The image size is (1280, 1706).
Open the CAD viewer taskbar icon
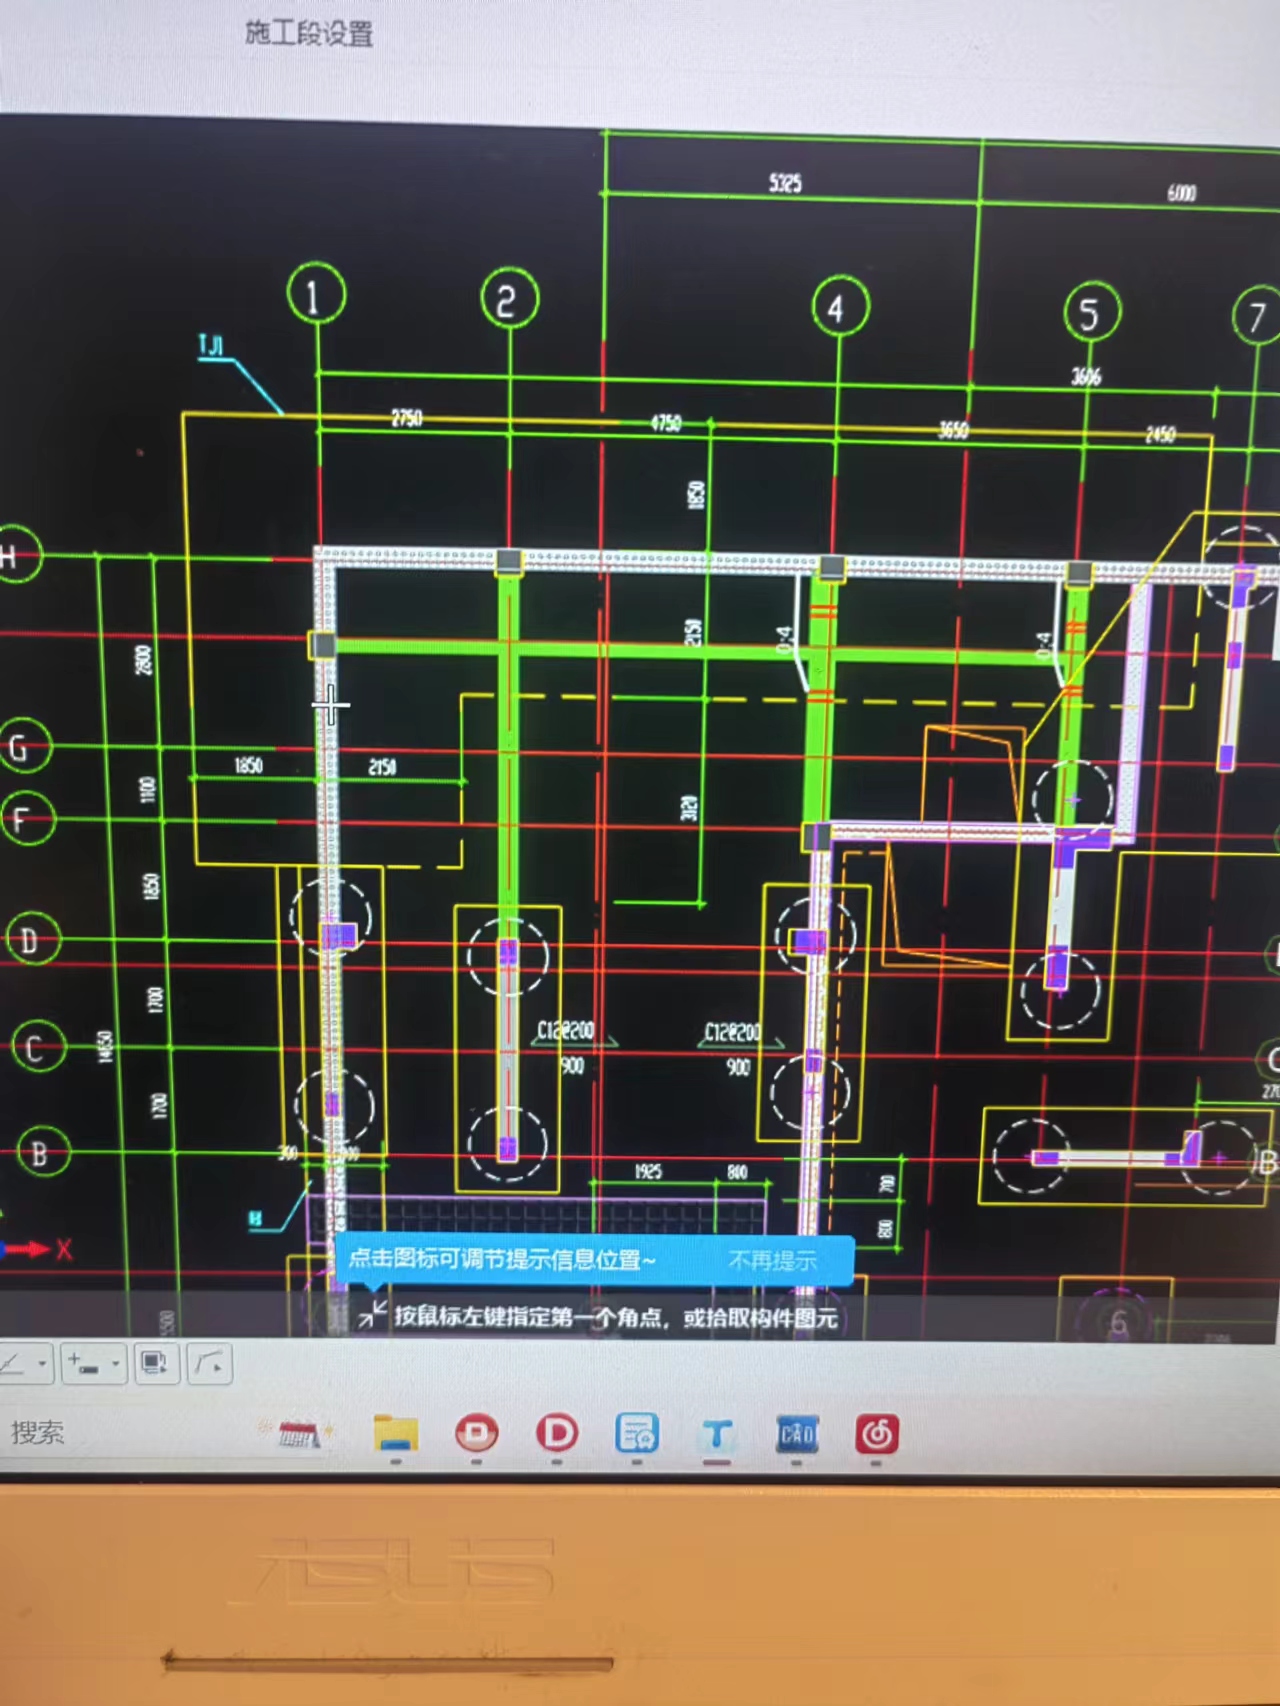797,1435
